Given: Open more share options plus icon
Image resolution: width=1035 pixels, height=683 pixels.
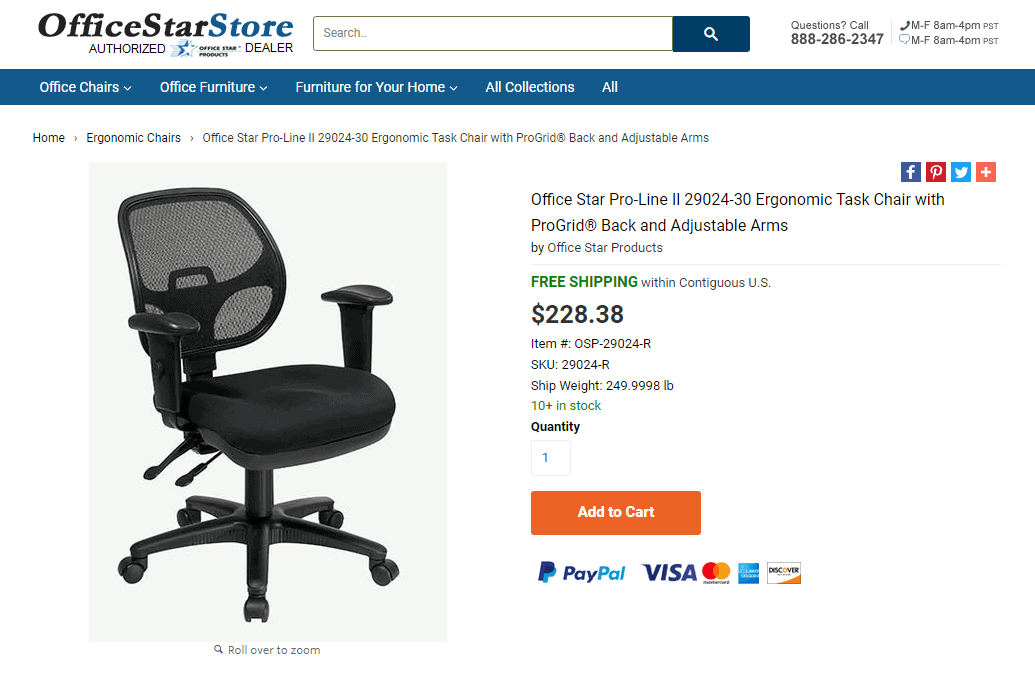Looking at the screenshot, I should (986, 172).
